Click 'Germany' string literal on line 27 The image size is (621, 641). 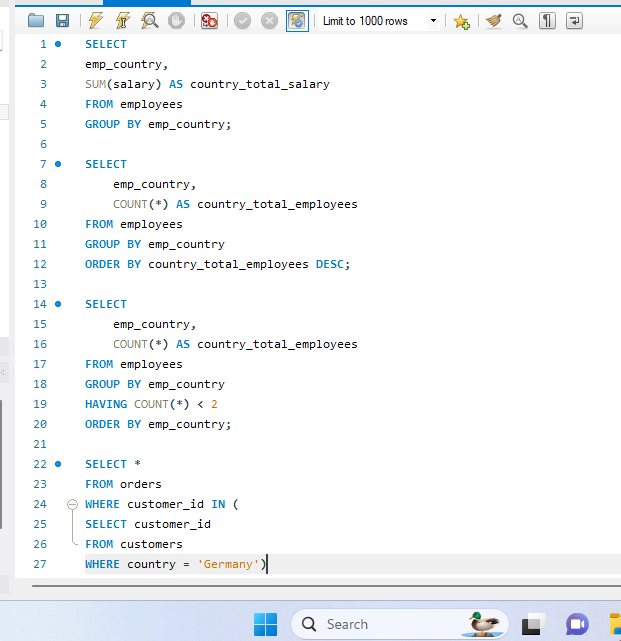coord(228,564)
